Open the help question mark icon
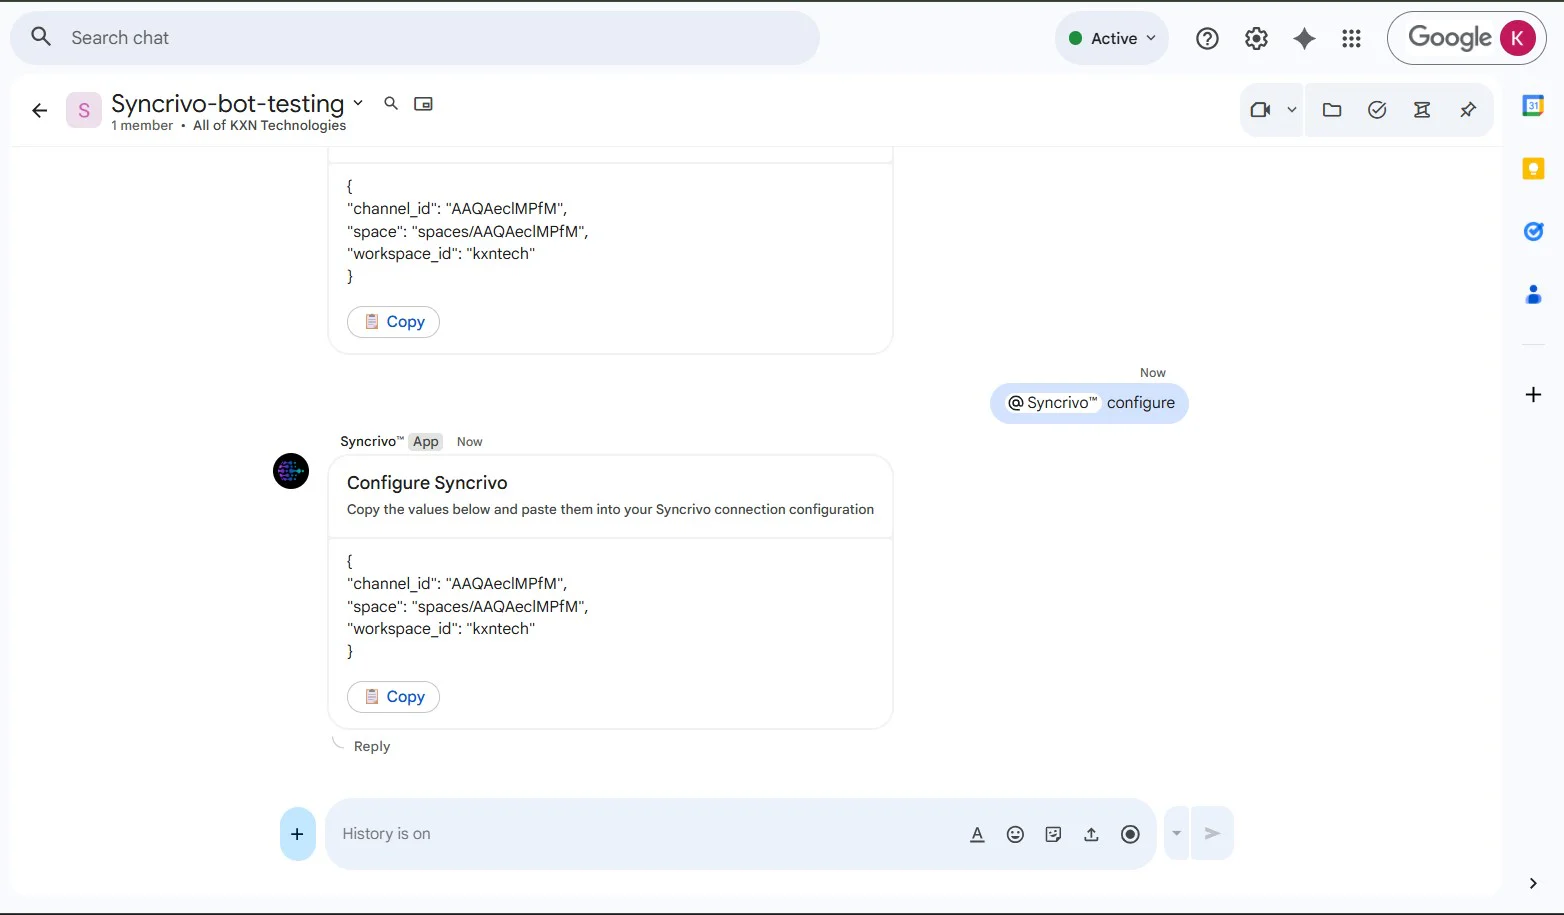1564x915 pixels. (1207, 38)
